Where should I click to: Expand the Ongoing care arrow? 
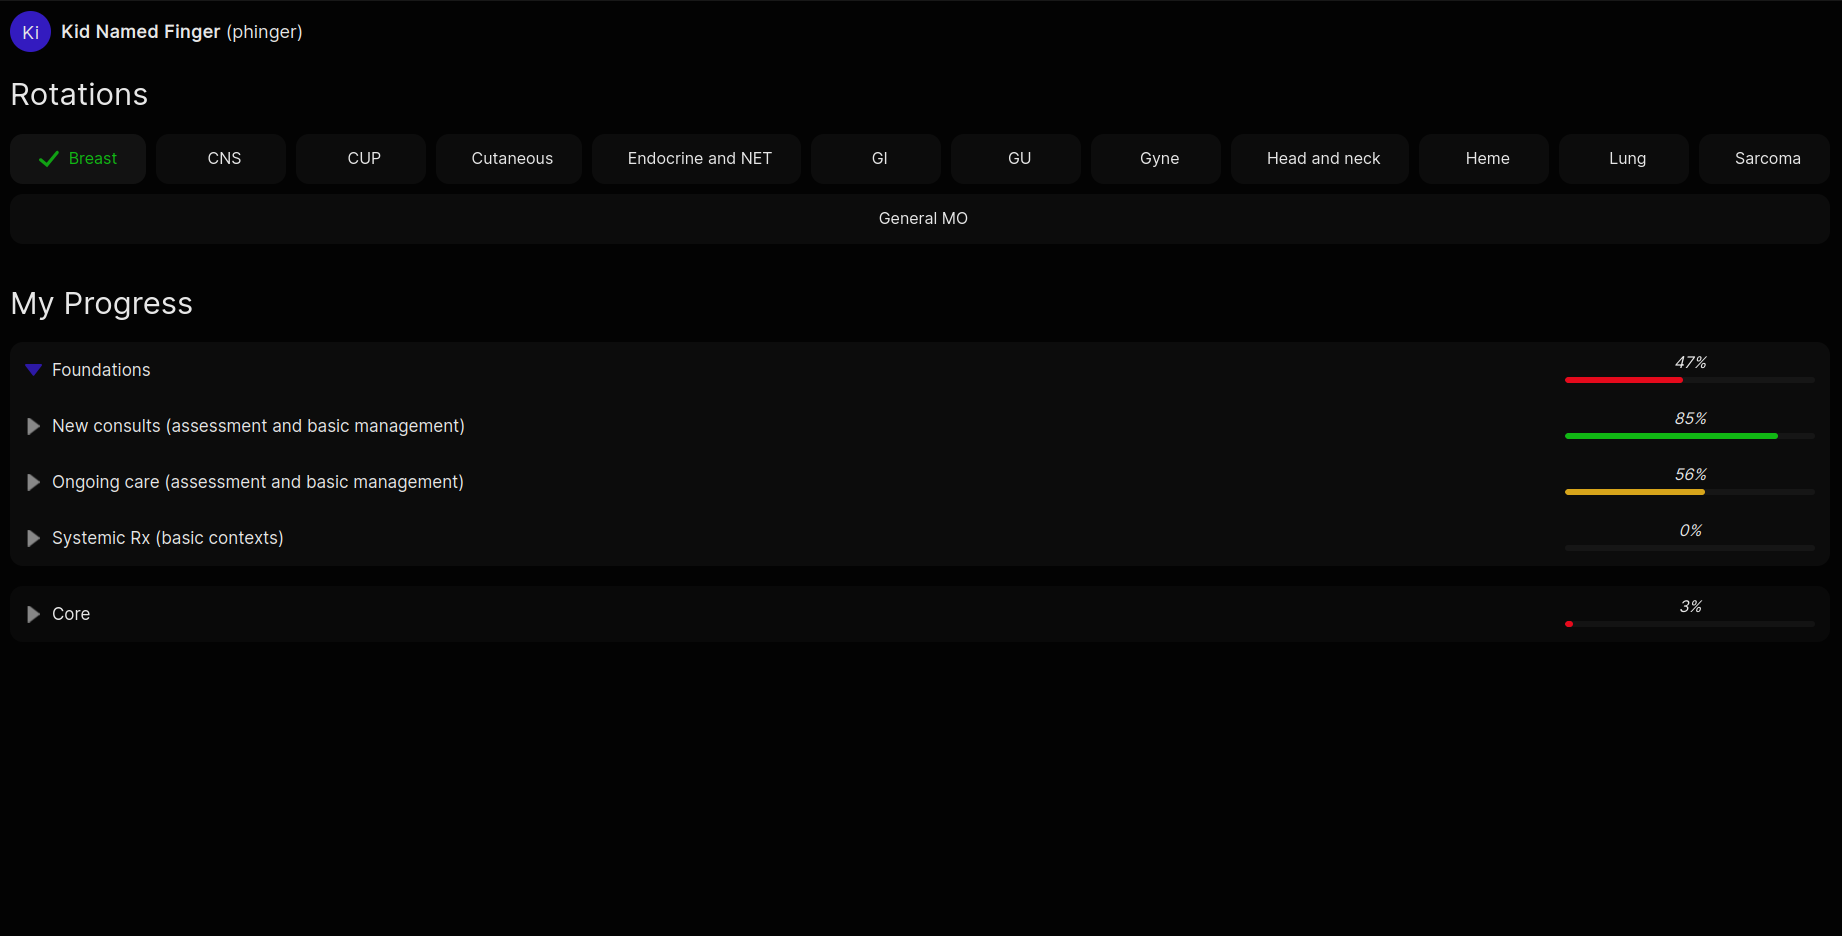[33, 482]
